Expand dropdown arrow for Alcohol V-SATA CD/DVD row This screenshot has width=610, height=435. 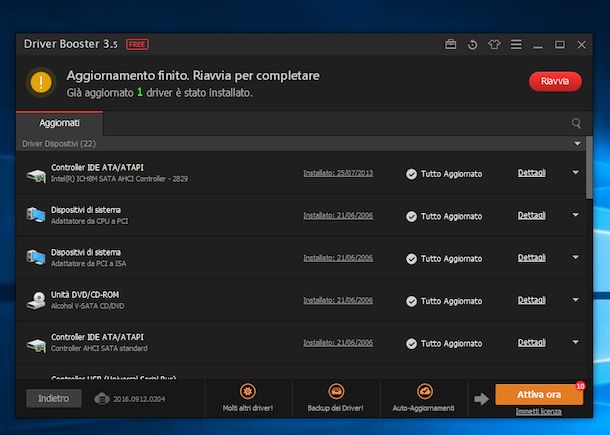point(575,300)
